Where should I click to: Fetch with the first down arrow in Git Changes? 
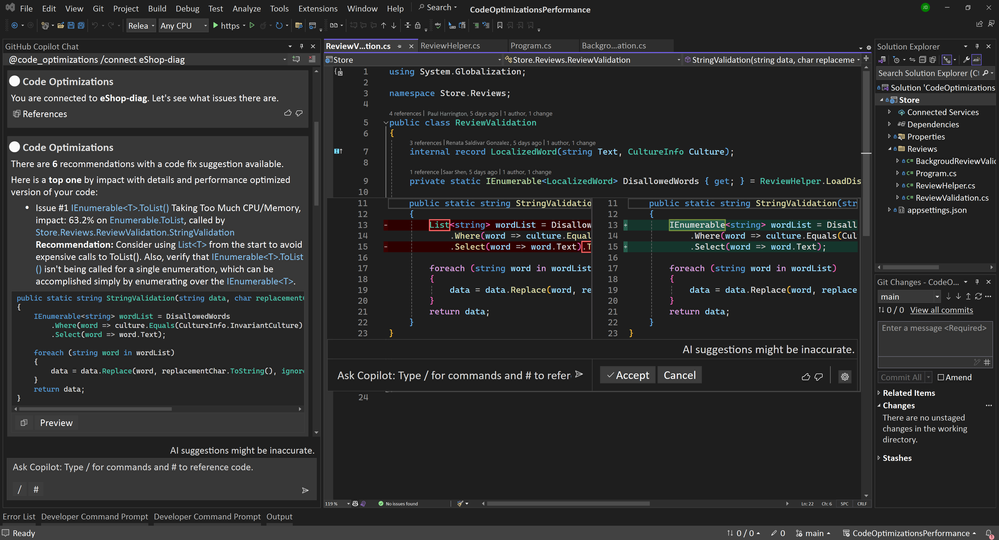(949, 296)
